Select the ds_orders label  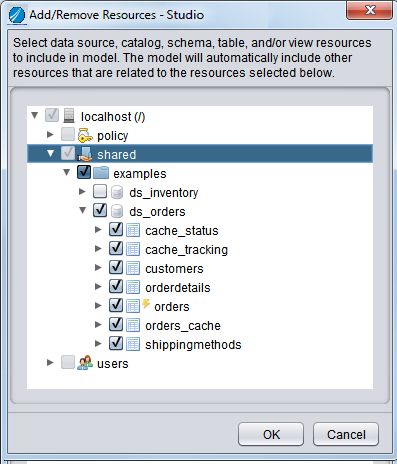(x=157, y=212)
